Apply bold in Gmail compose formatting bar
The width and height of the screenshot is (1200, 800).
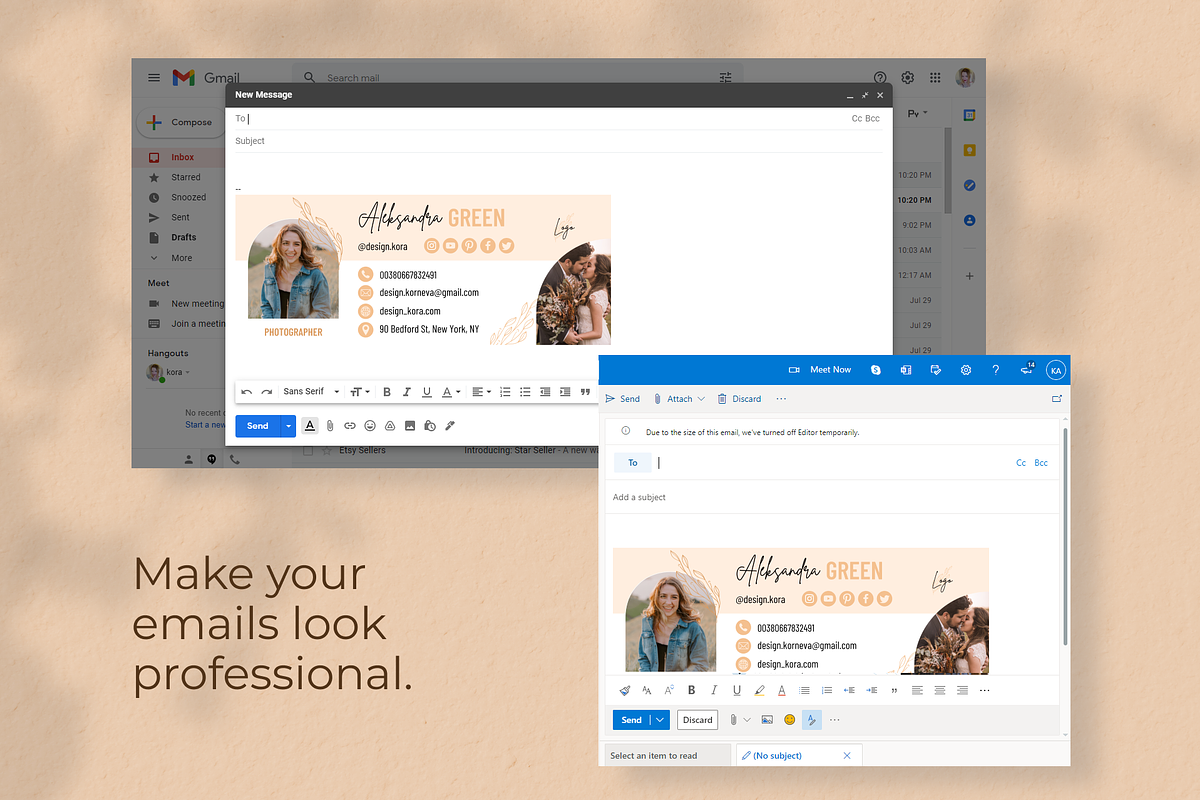387,392
